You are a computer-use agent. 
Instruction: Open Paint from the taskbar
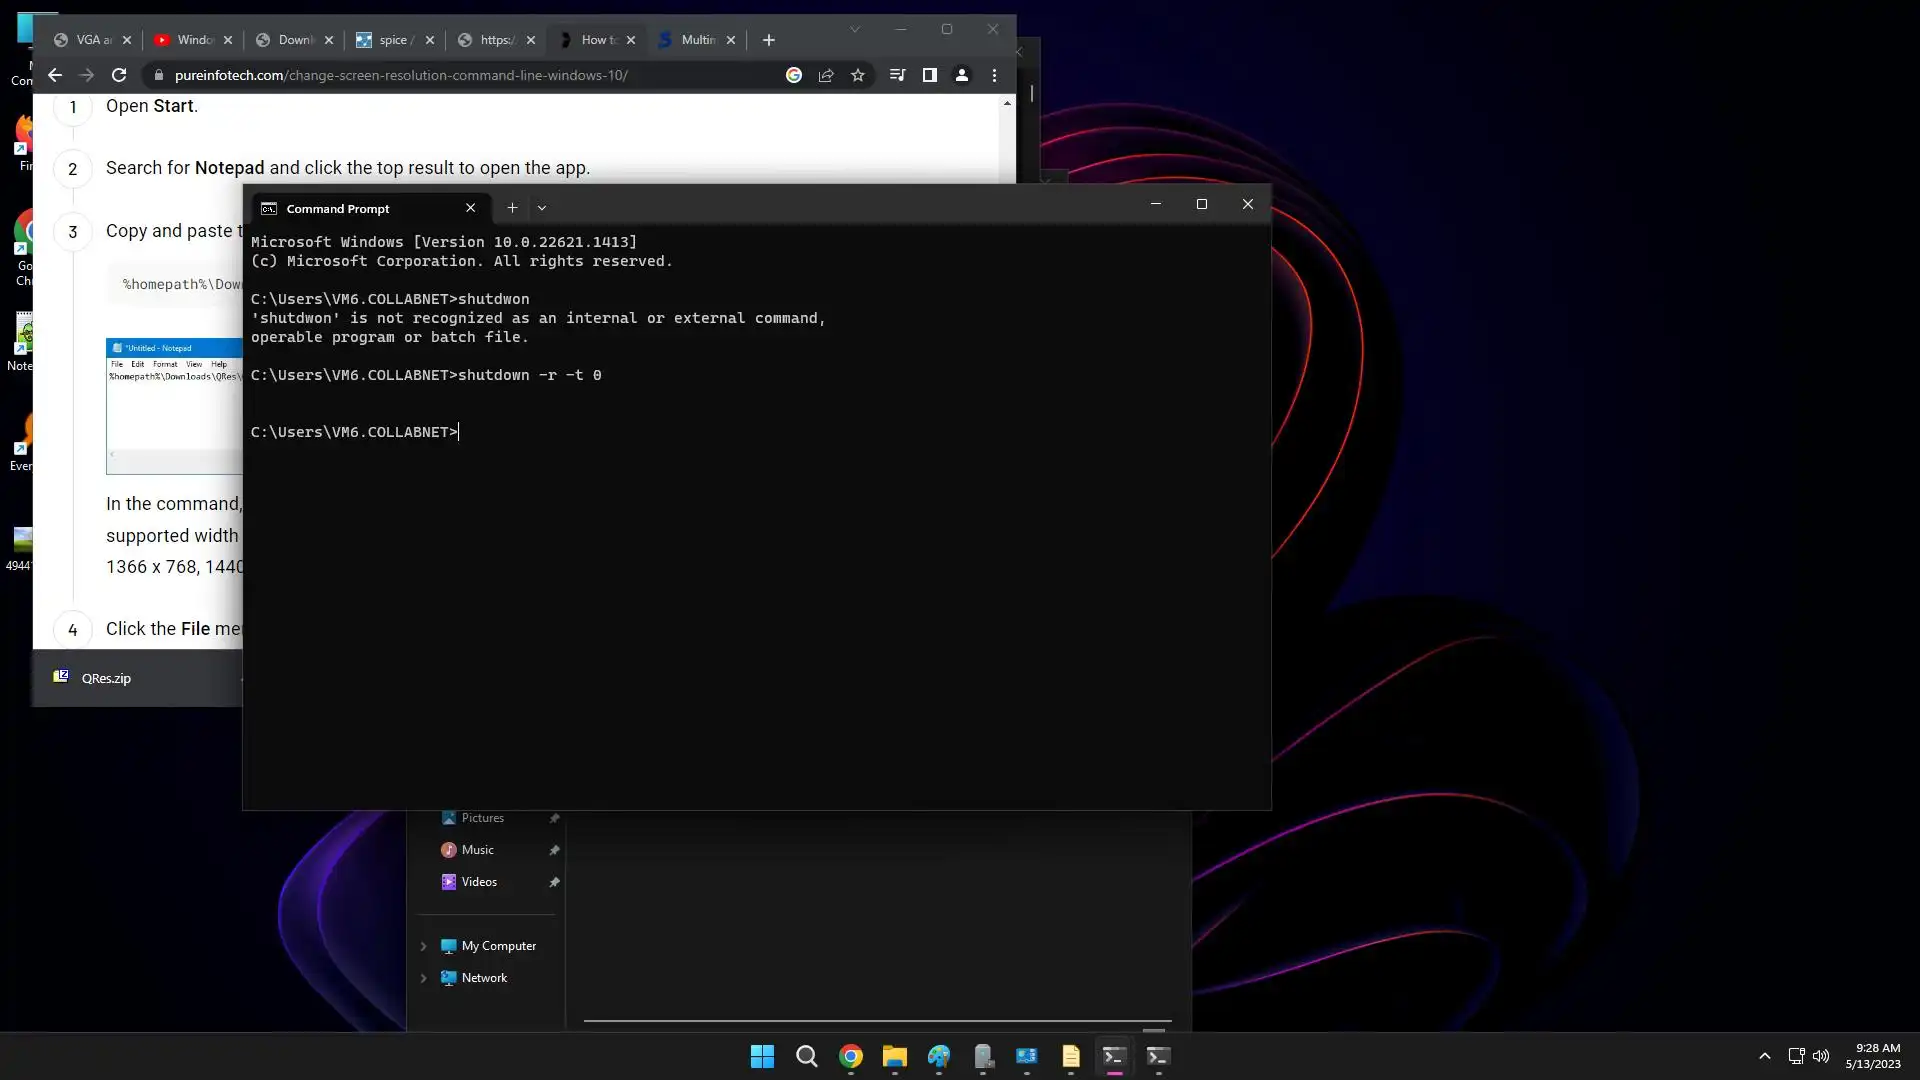click(938, 1056)
